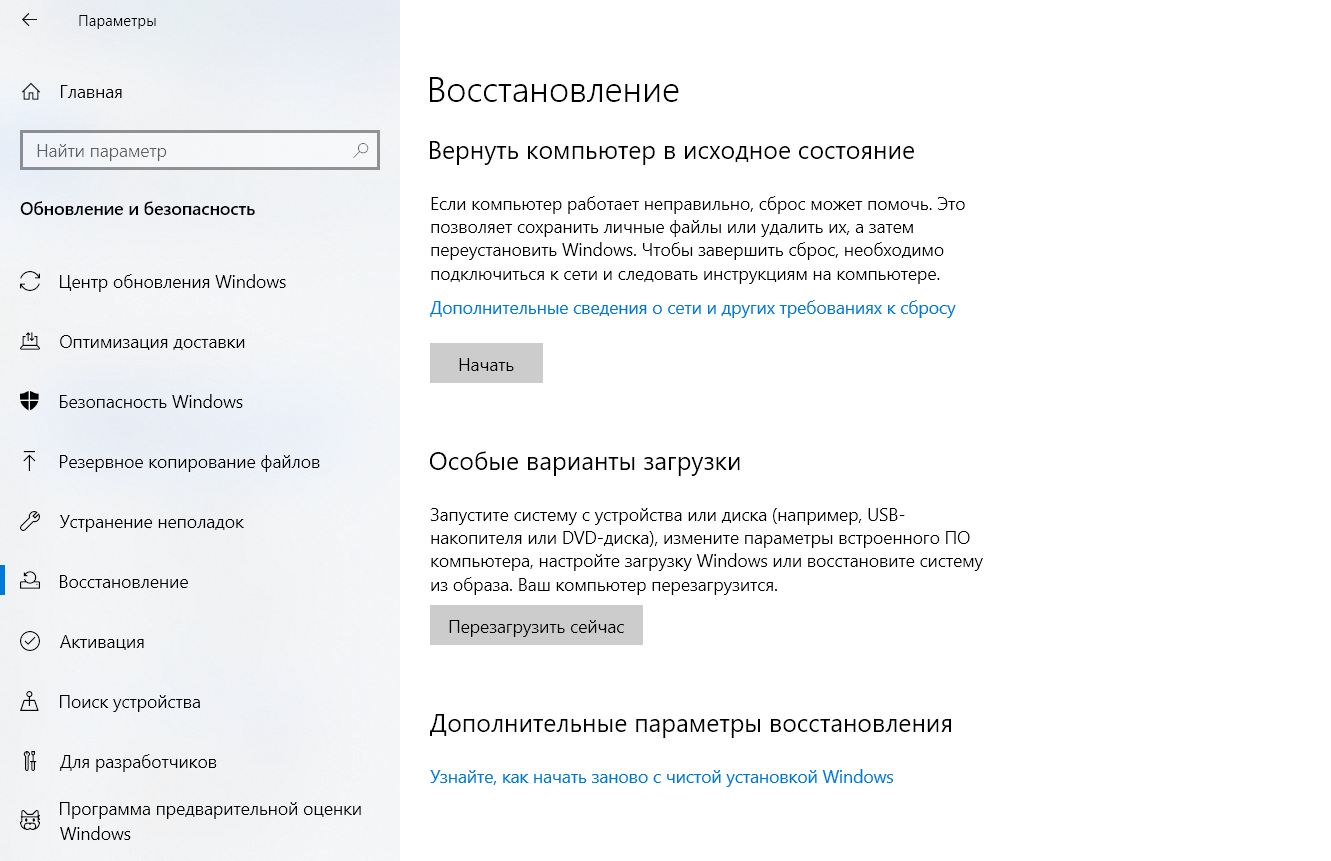Open the Центр обновления Windows section icon
The width and height of the screenshot is (1331, 861).
coord(31,282)
